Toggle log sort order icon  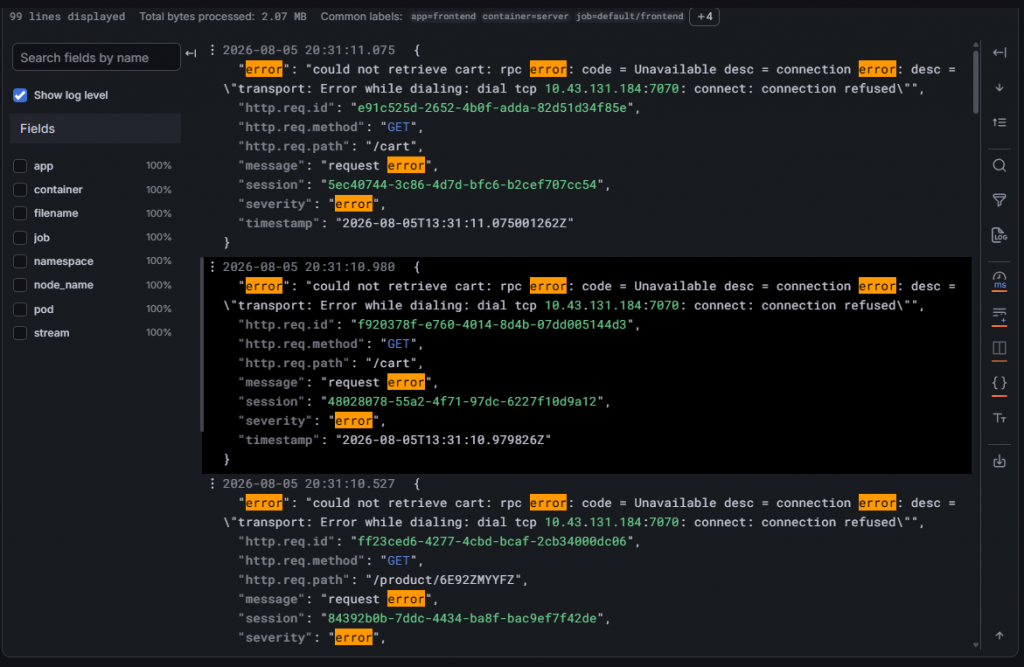click(999, 122)
